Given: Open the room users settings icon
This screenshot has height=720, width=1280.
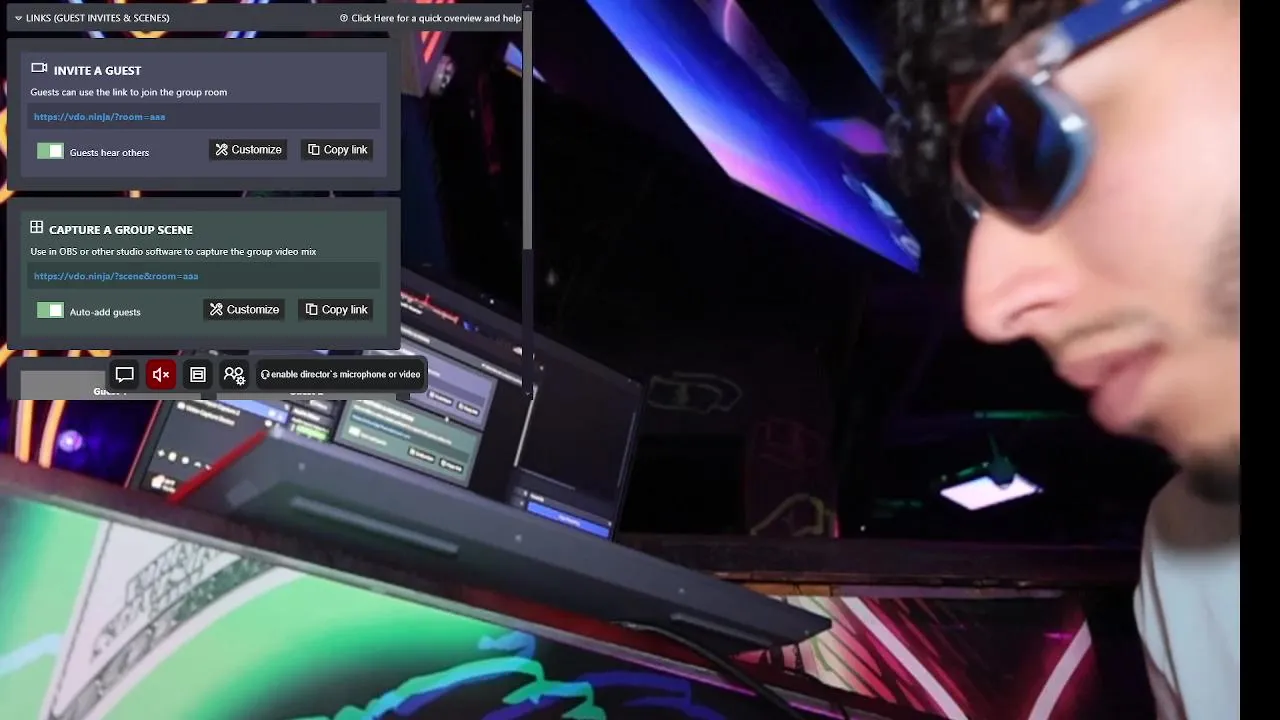Looking at the screenshot, I should [x=234, y=375].
